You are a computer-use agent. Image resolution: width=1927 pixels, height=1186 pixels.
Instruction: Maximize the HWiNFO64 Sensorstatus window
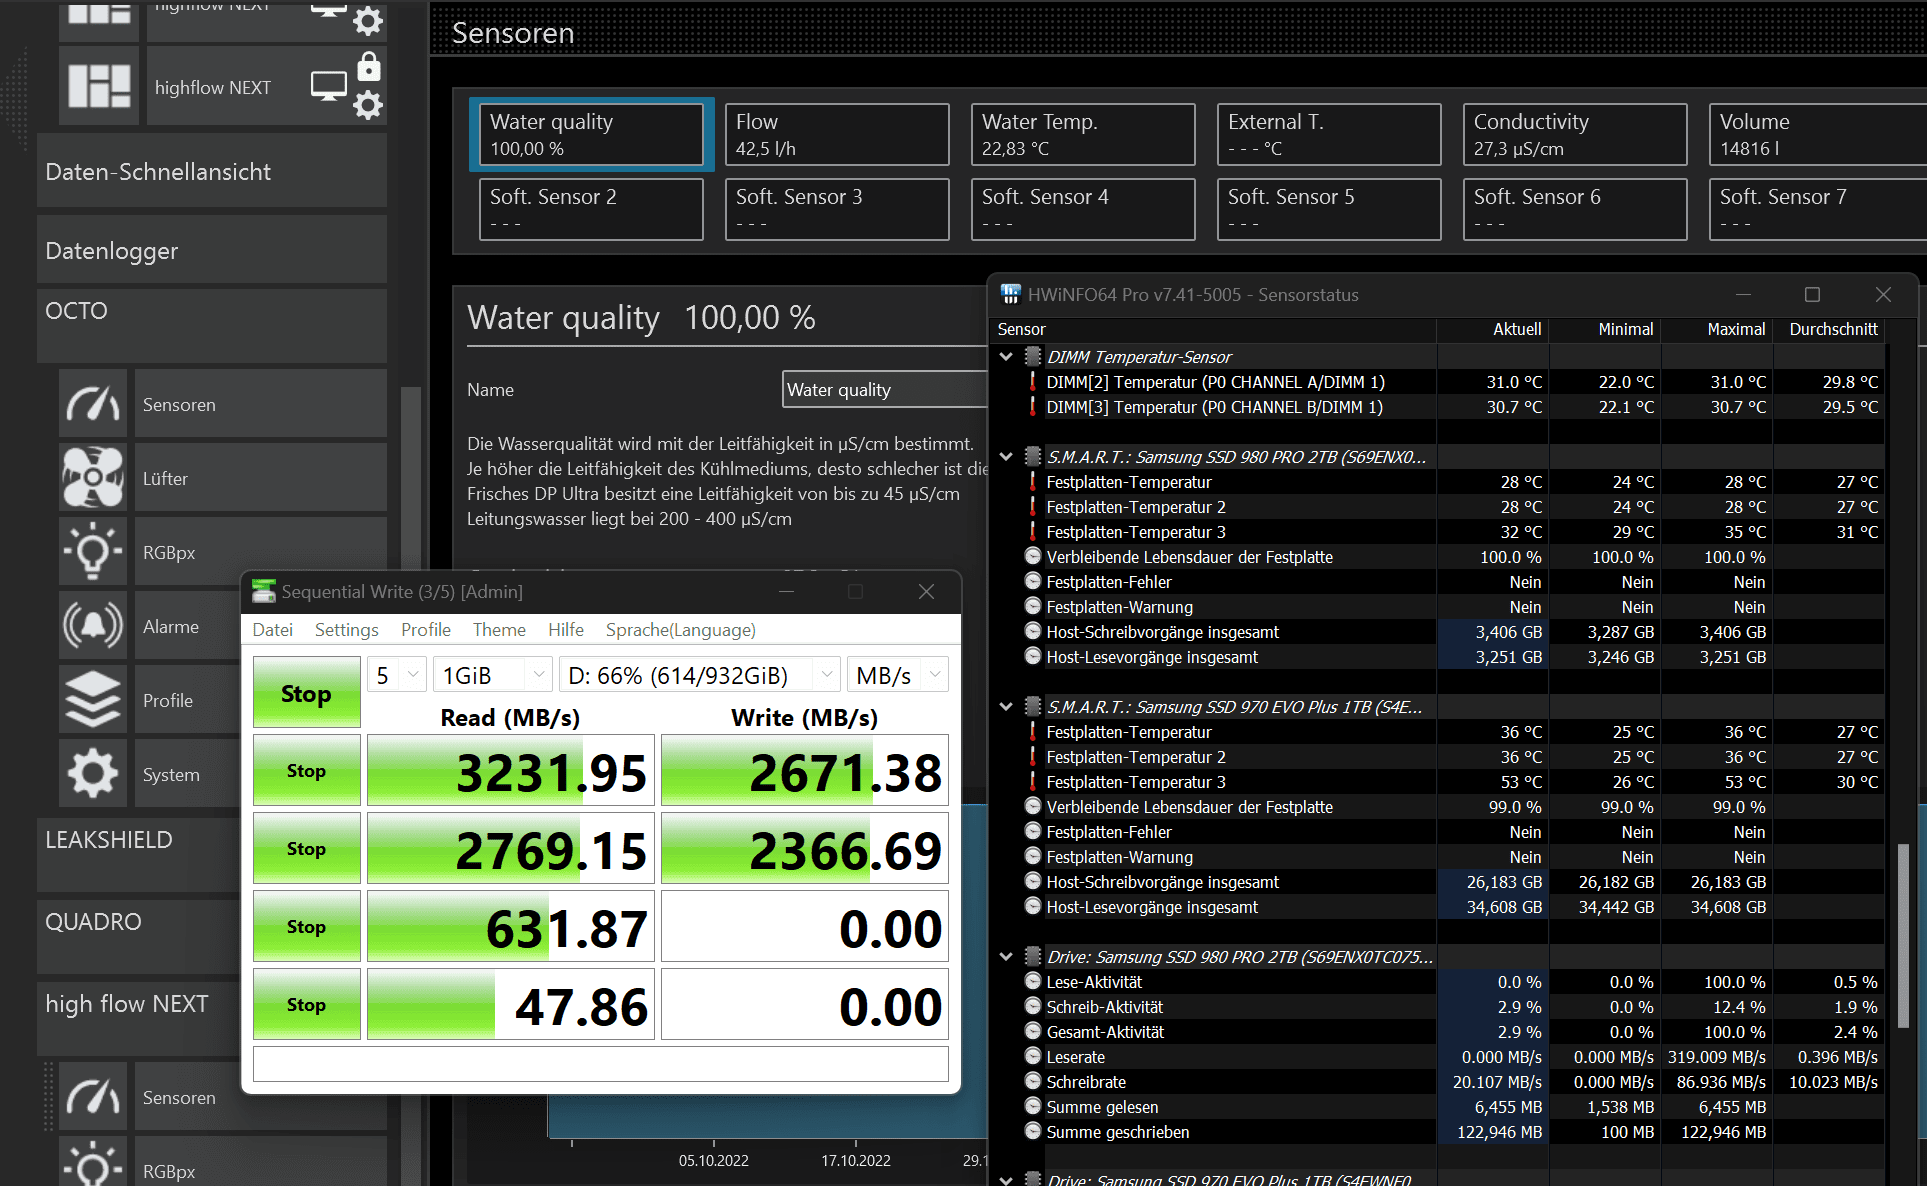click(x=1812, y=294)
